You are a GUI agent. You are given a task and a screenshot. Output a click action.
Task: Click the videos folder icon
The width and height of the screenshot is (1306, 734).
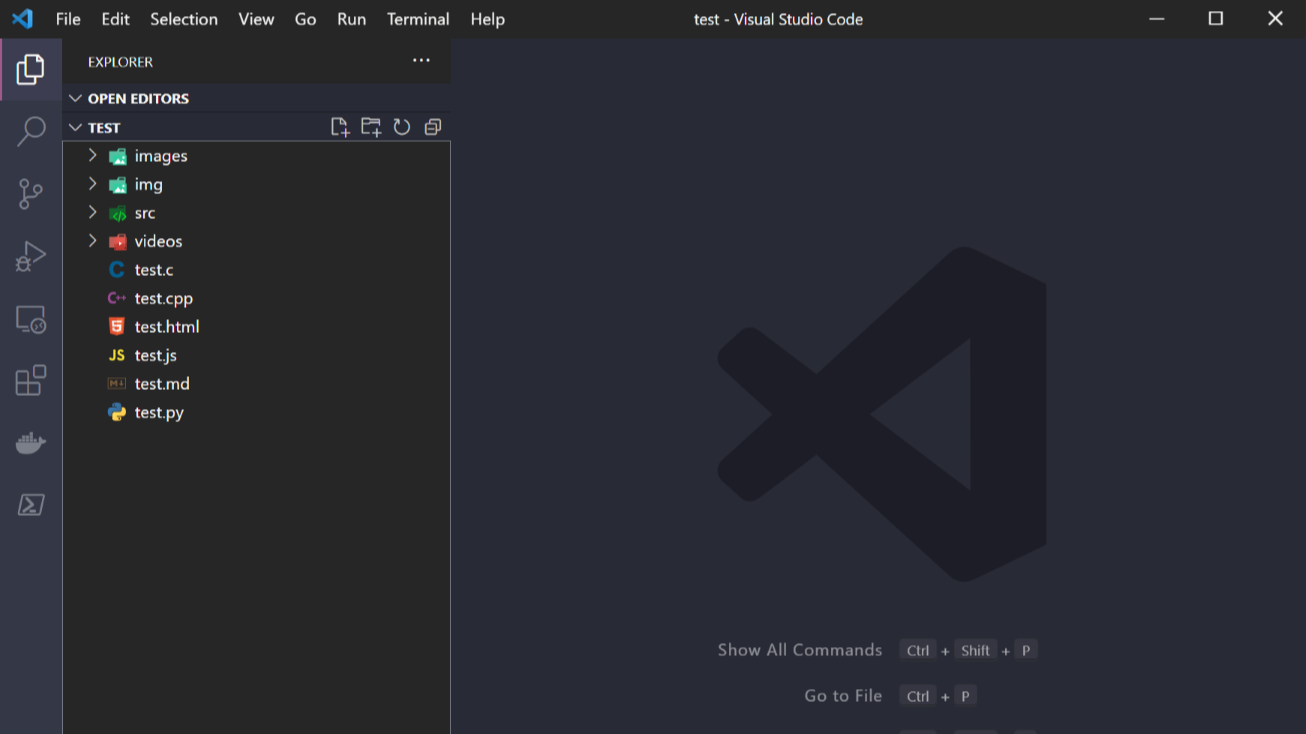117,242
